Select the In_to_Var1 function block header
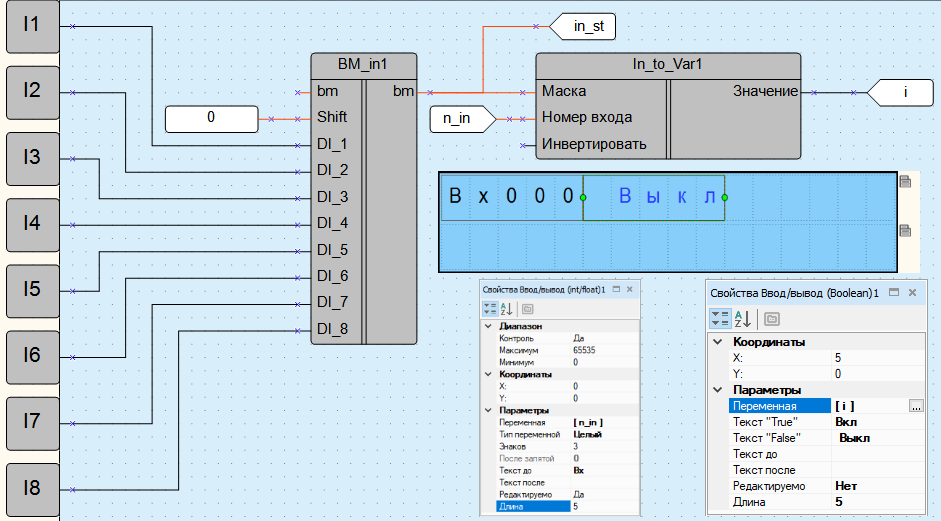 click(x=667, y=64)
